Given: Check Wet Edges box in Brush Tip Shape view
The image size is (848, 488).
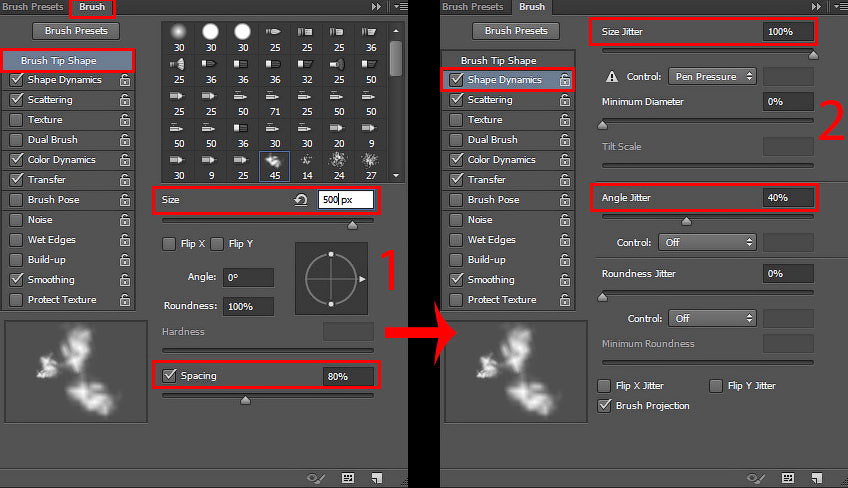Looking at the screenshot, I should coord(16,240).
